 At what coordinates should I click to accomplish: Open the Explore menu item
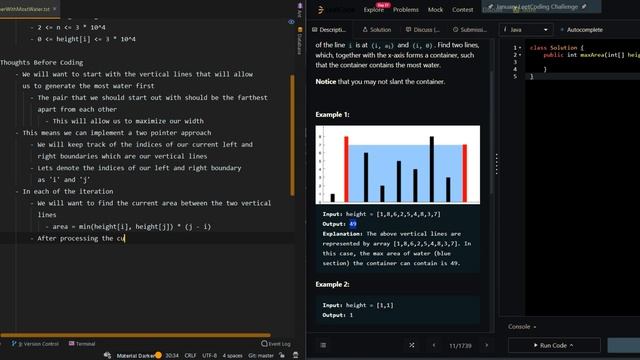click(x=373, y=10)
